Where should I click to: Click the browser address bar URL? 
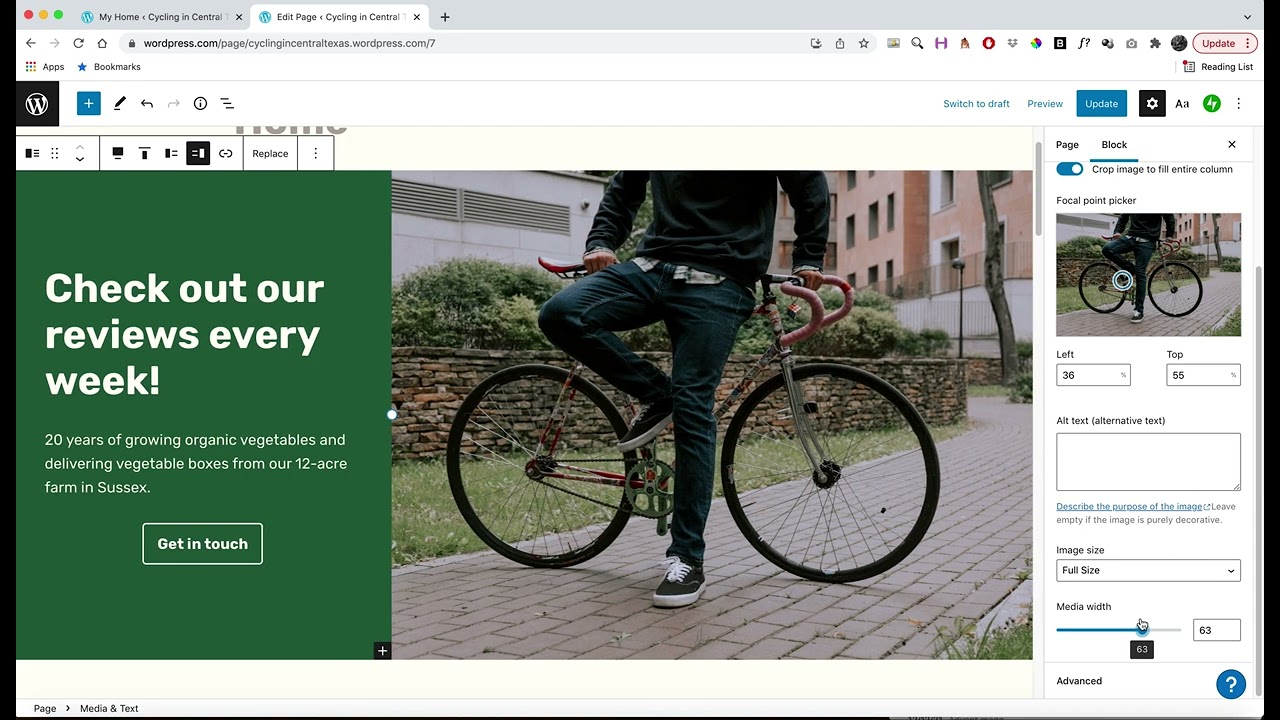289,44
